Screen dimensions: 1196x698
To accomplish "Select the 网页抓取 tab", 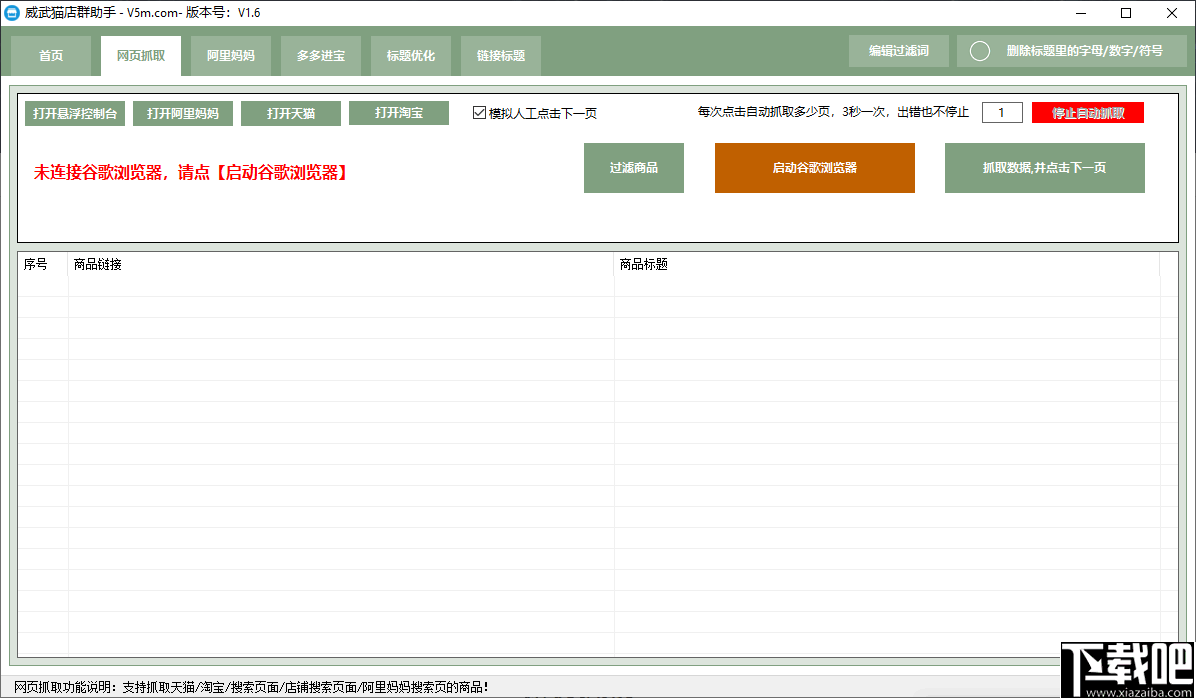I will click(x=141, y=56).
